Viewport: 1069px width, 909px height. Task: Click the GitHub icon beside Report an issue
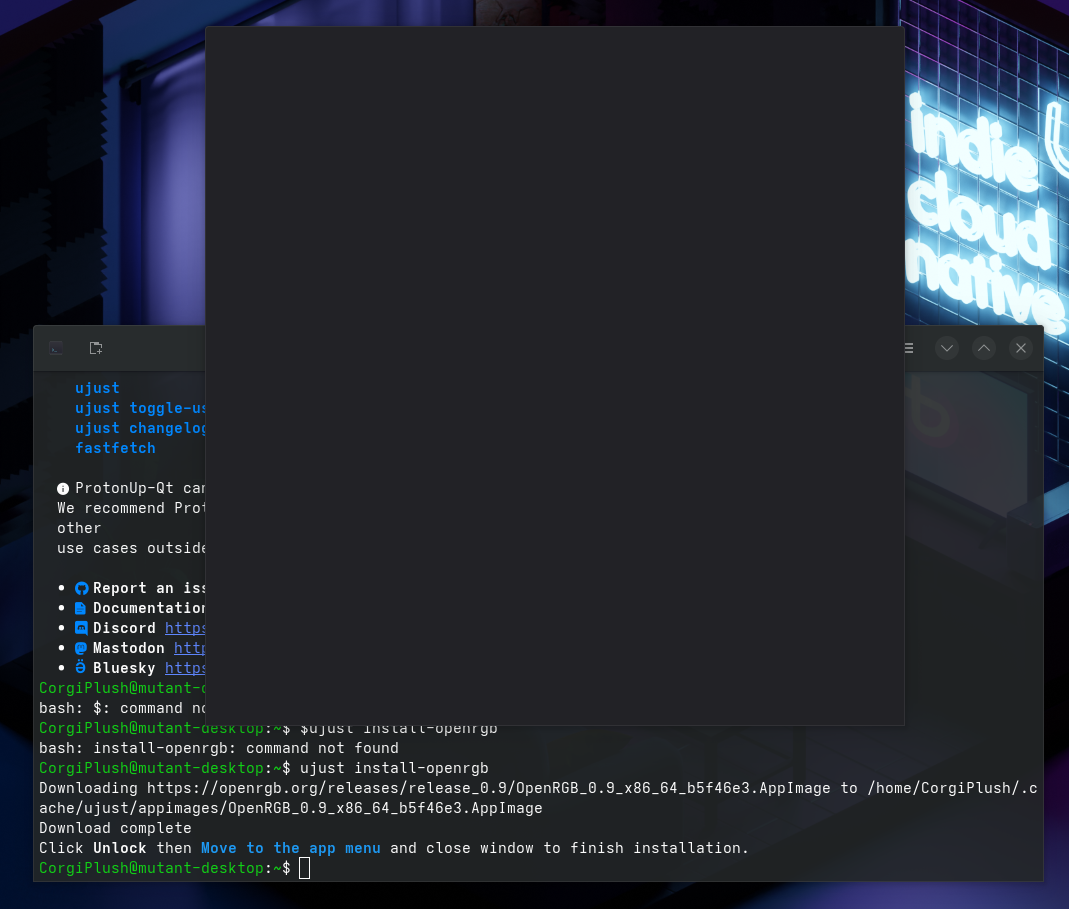coord(81,588)
